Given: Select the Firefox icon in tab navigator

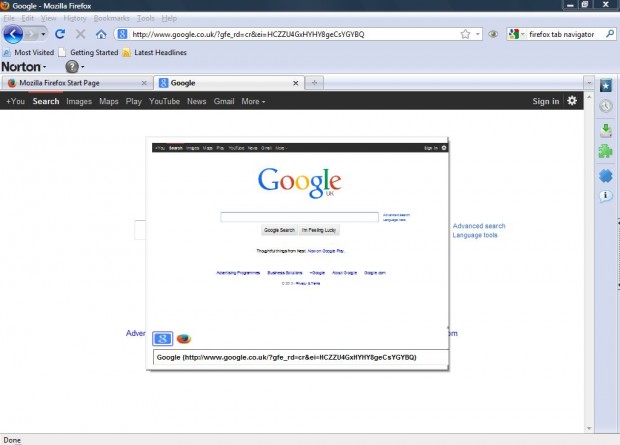Looking at the screenshot, I should click(x=184, y=339).
